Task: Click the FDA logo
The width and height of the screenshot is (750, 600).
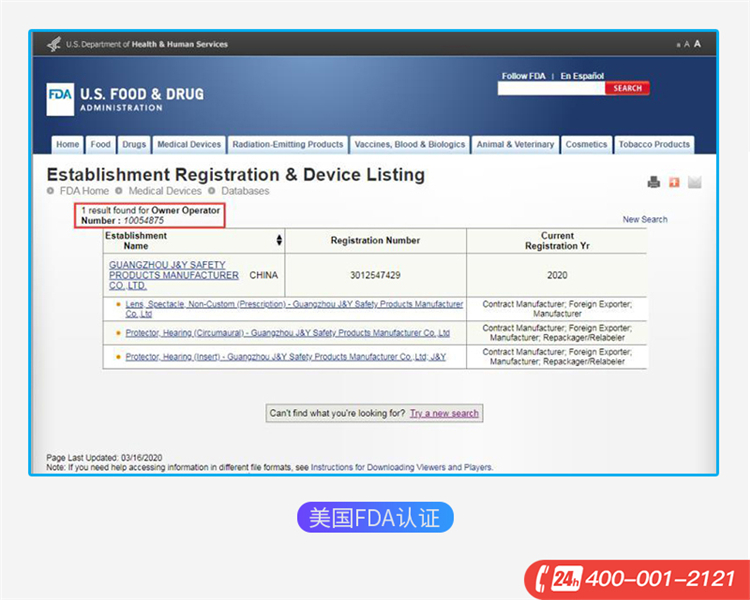Action: pyautogui.click(x=60, y=100)
